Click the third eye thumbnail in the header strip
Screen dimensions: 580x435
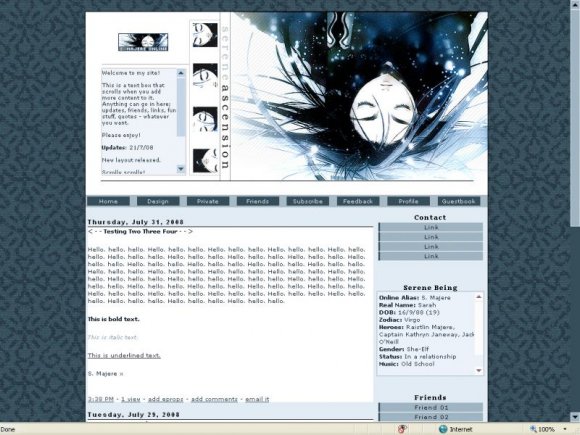pos(205,119)
